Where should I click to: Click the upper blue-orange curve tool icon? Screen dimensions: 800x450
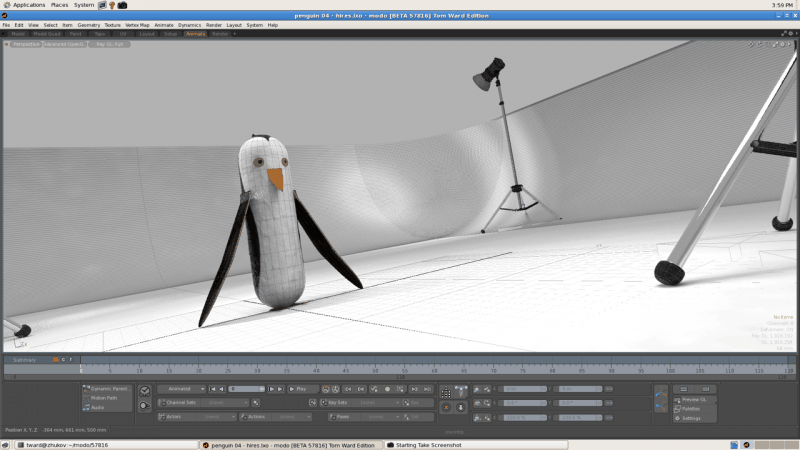(661, 393)
